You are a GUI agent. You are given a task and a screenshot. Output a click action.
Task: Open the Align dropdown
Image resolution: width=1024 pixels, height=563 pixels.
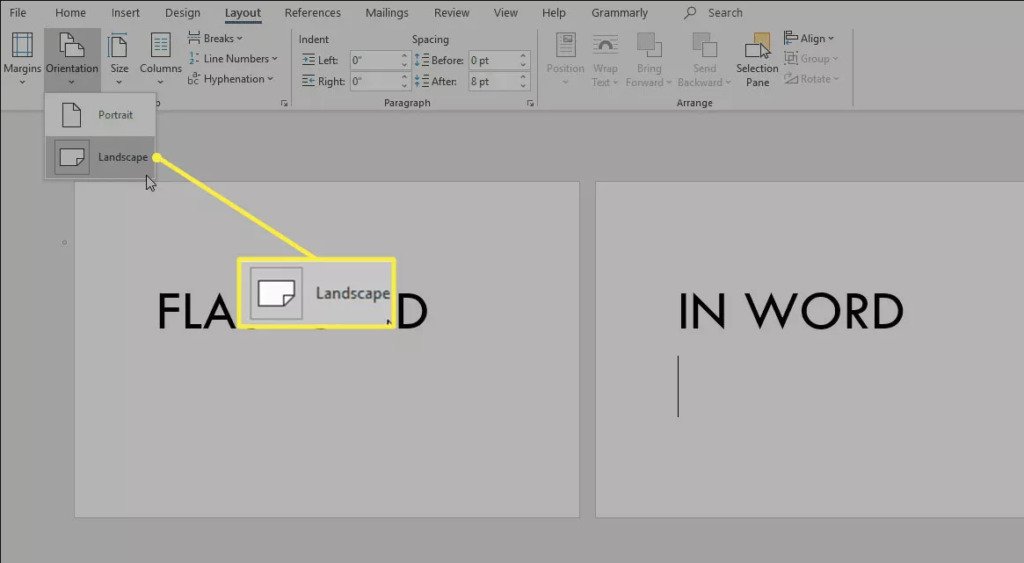point(808,39)
